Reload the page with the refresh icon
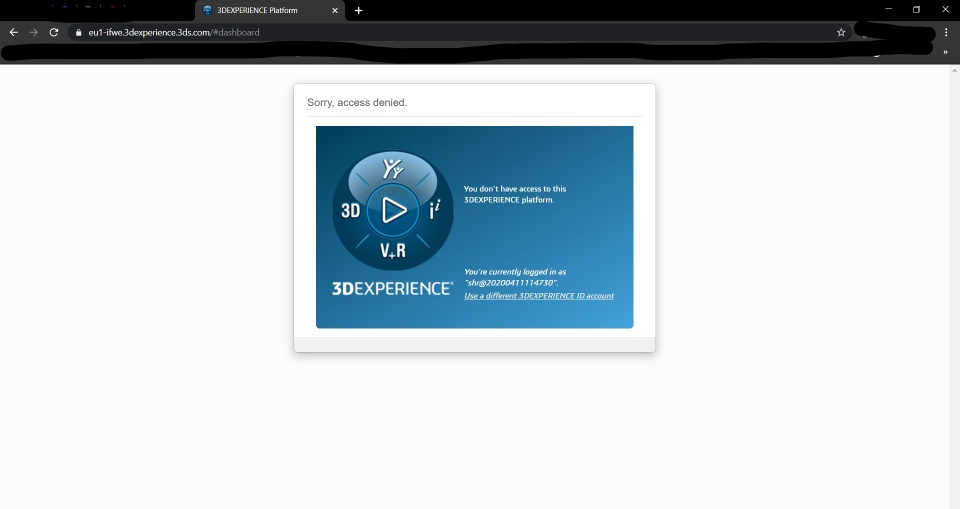This screenshot has width=960, height=509. 54,32
